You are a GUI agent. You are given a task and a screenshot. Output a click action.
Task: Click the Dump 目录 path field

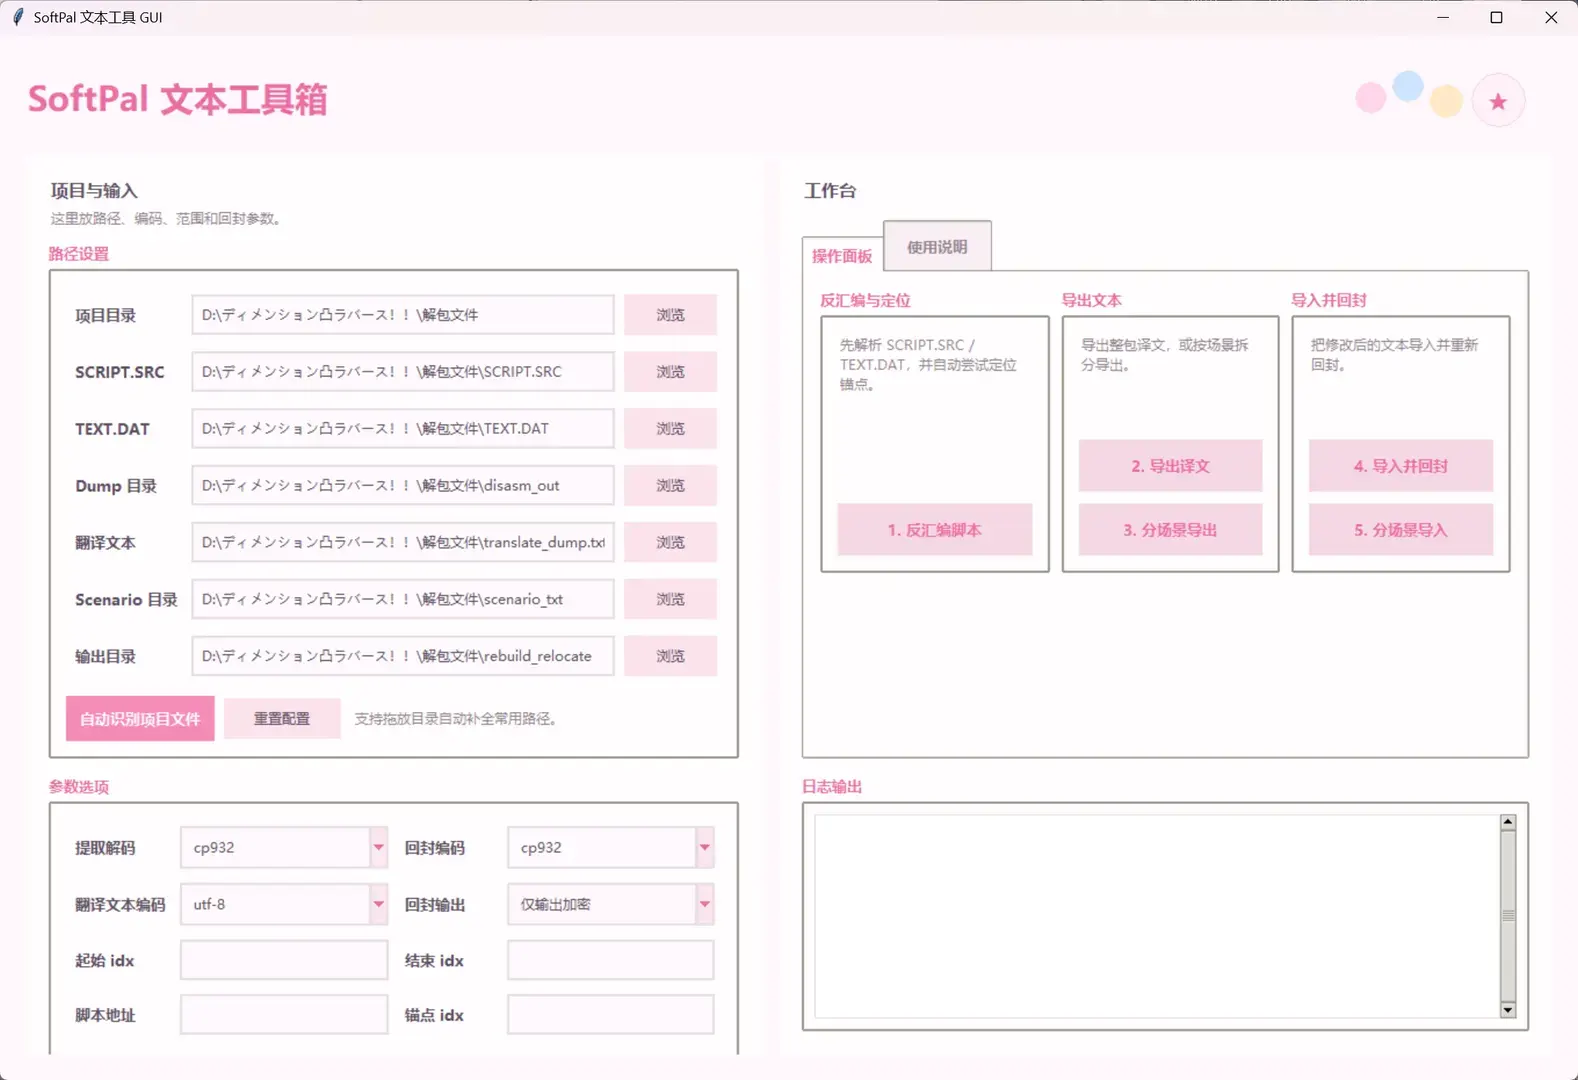pyautogui.click(x=403, y=486)
